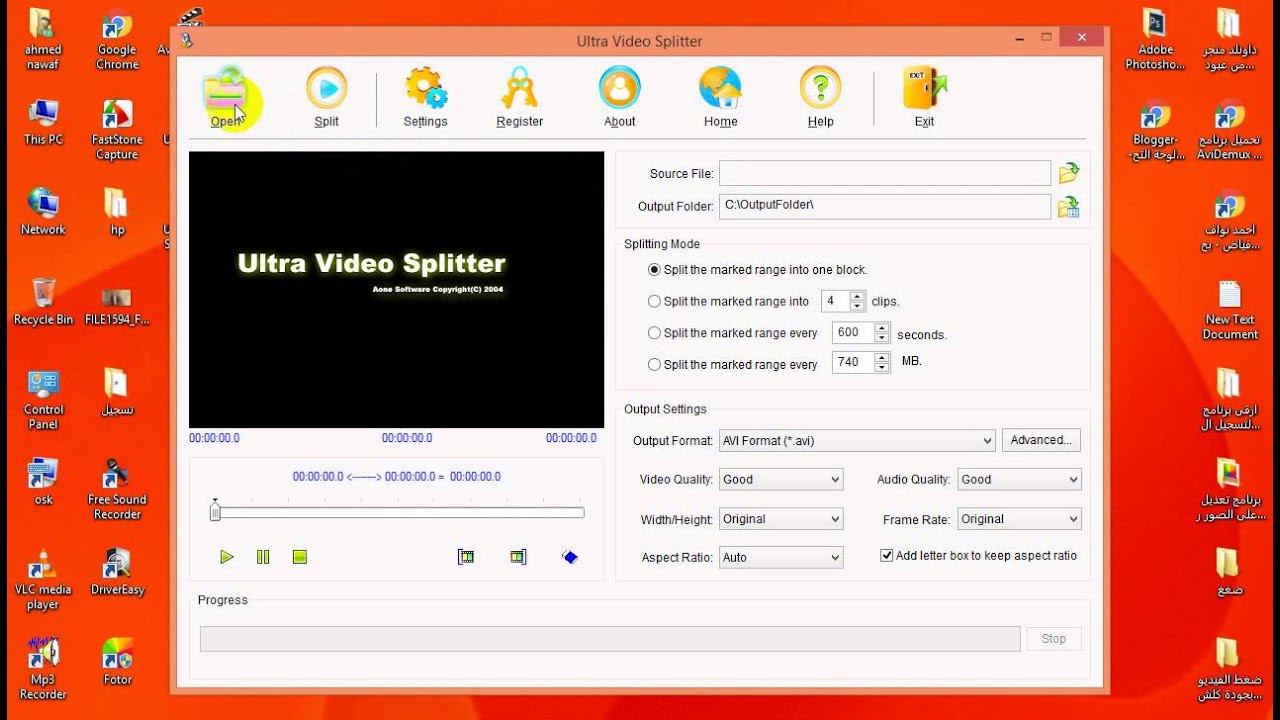
Task: Open the Width/Height dropdown
Action: 781,519
